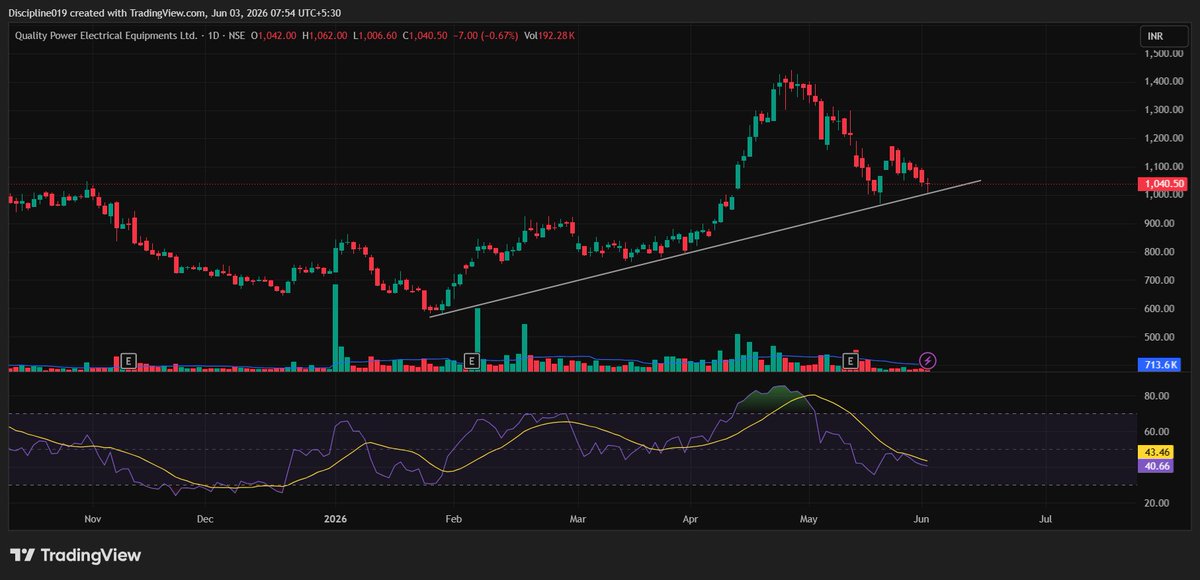Click the May label on time axis
Image resolution: width=1200 pixels, height=580 pixels.
[811, 520]
